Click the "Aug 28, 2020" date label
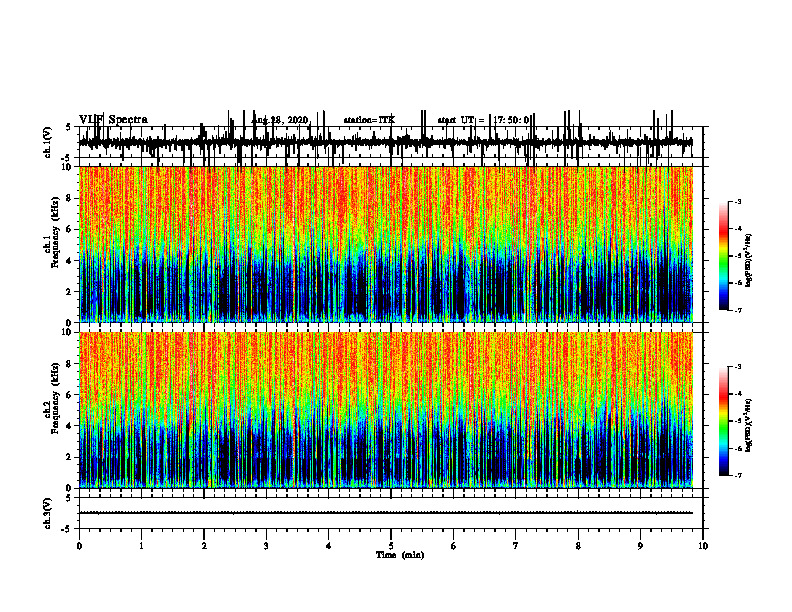The width and height of the screenshot is (792, 612). click(280, 120)
